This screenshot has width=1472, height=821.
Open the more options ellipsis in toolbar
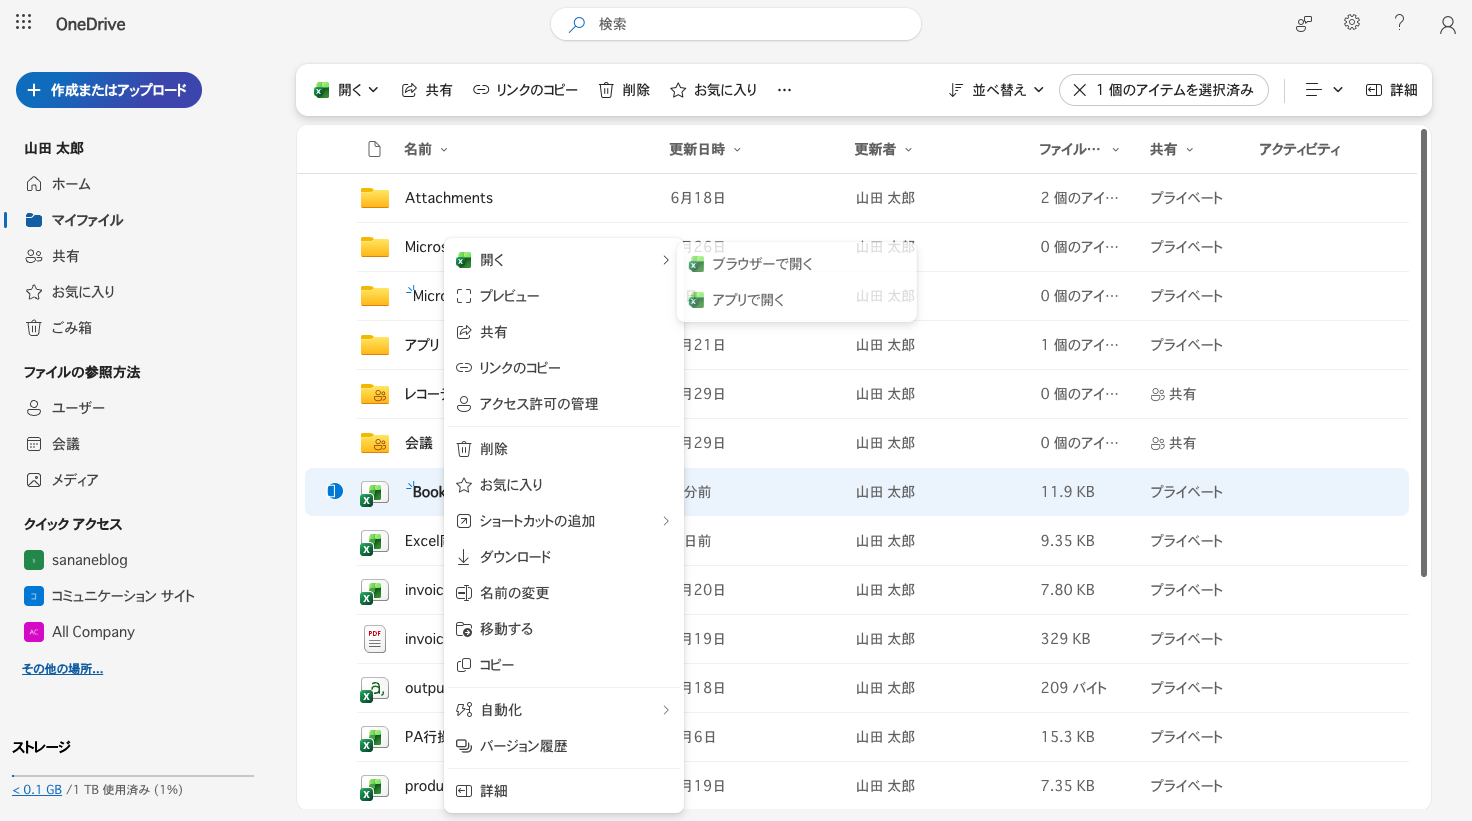(785, 90)
